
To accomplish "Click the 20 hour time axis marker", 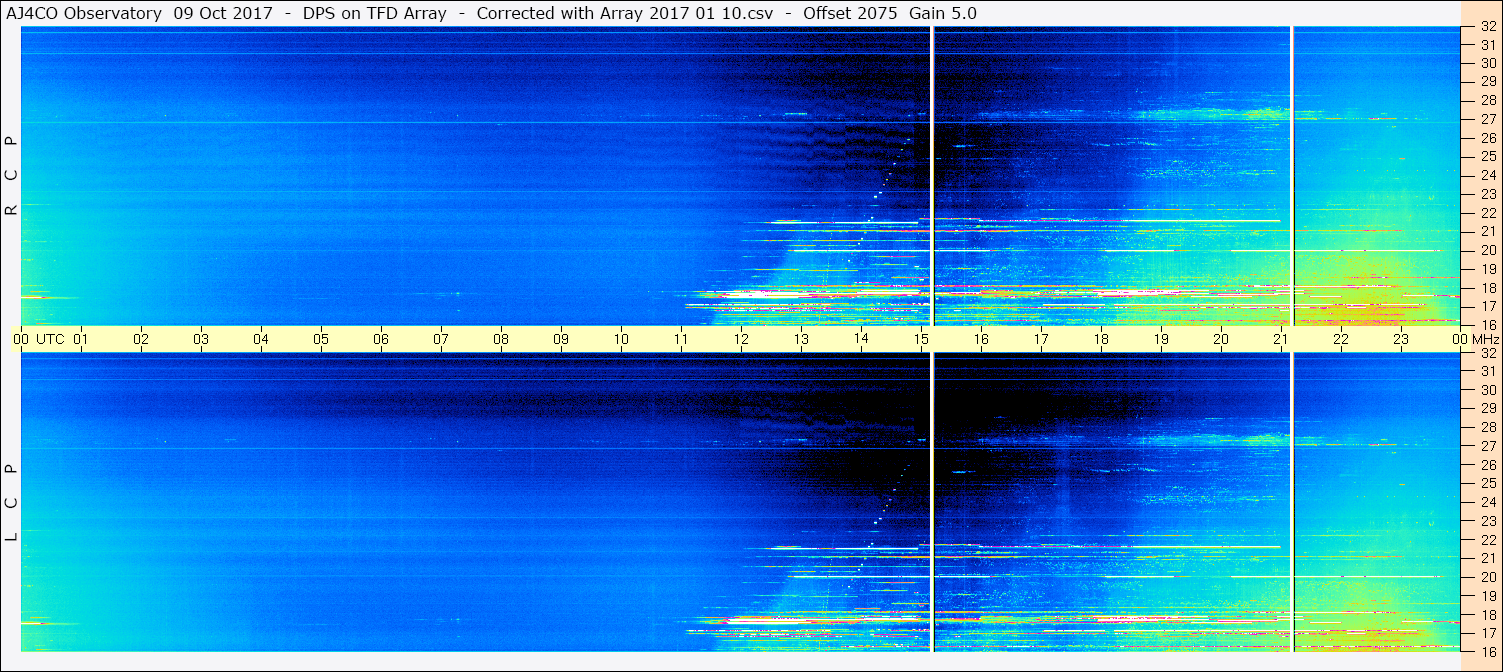I will pos(1221,340).
